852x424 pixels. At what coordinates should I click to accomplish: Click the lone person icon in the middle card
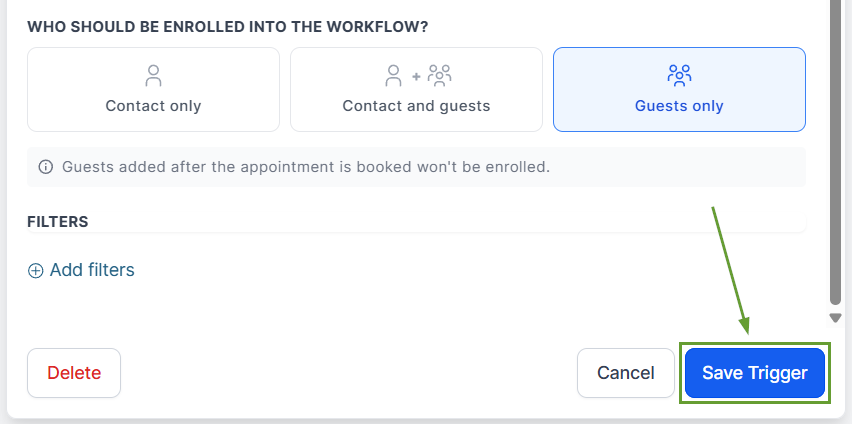click(x=394, y=75)
